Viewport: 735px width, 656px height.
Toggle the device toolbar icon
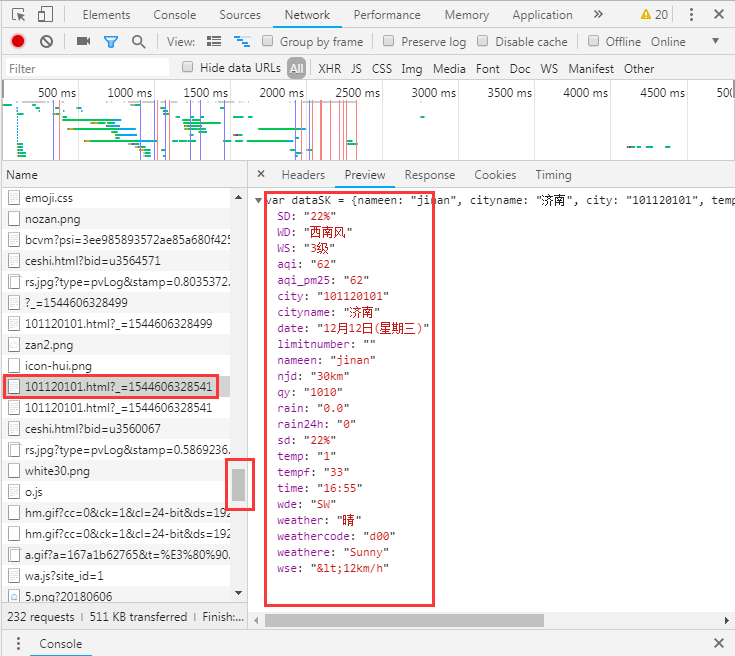(45, 15)
